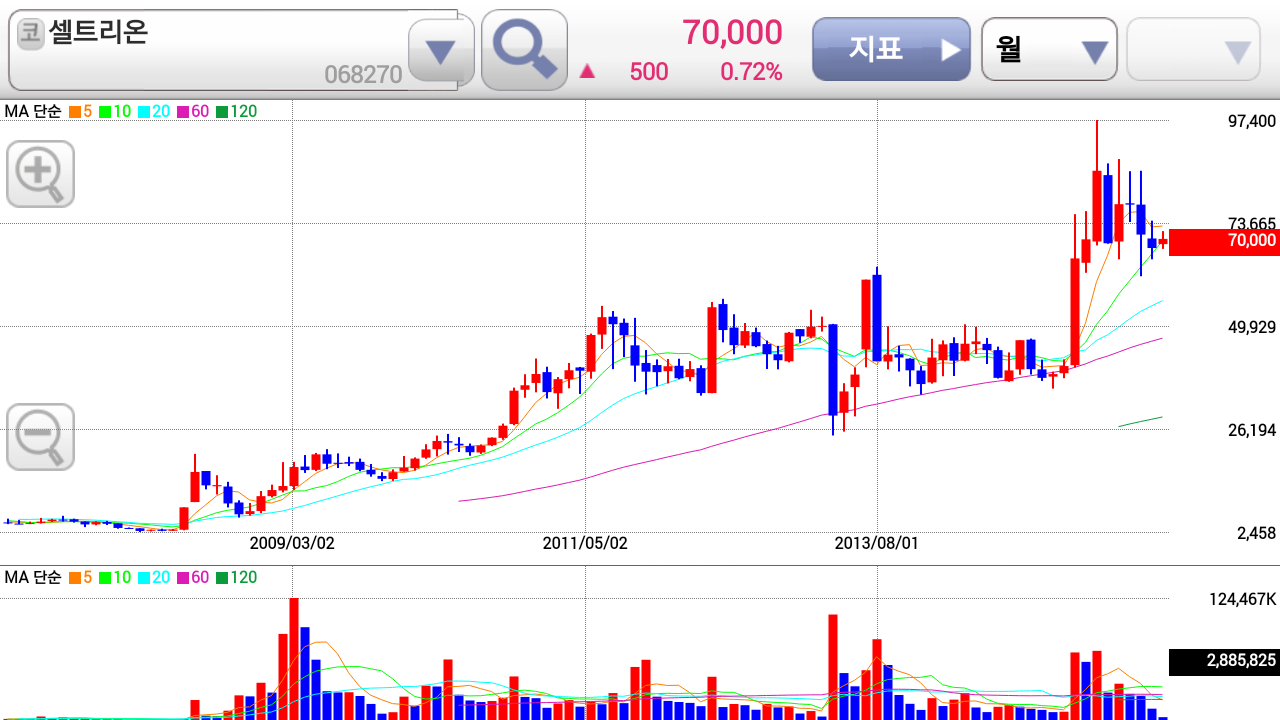Click the 26,194 axis label
Image resolution: width=1280 pixels, height=720 pixels.
click(x=1252, y=431)
